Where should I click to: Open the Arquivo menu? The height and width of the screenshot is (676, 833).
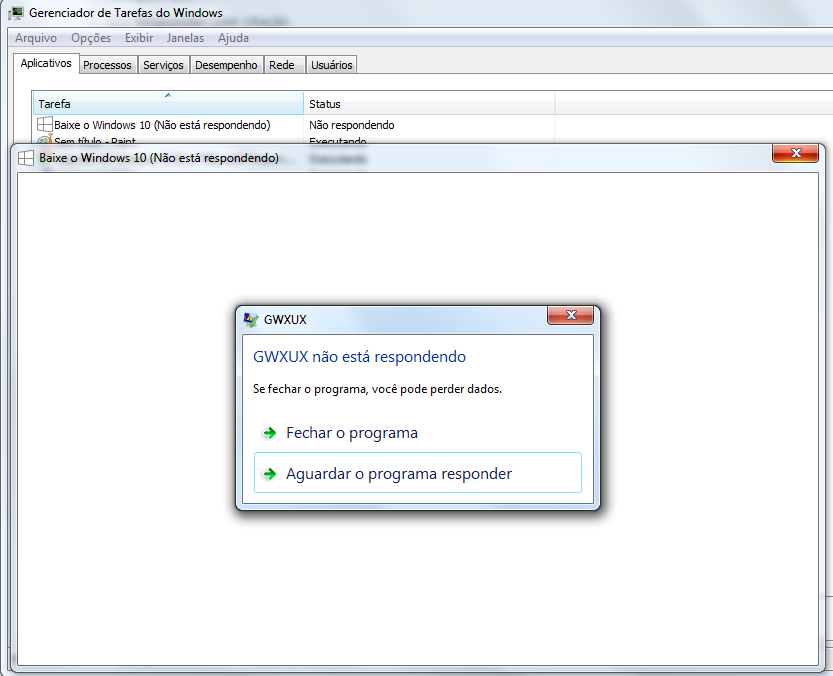click(x=36, y=38)
